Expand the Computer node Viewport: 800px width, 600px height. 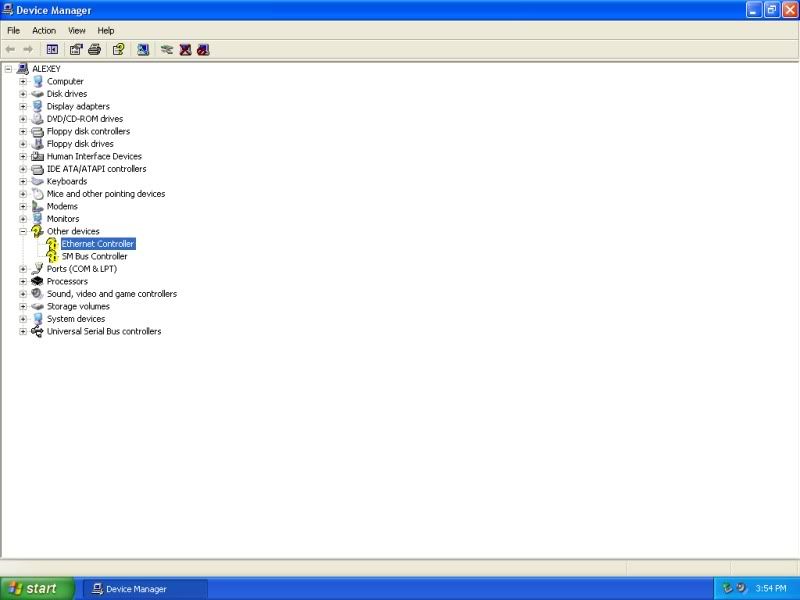coord(23,81)
